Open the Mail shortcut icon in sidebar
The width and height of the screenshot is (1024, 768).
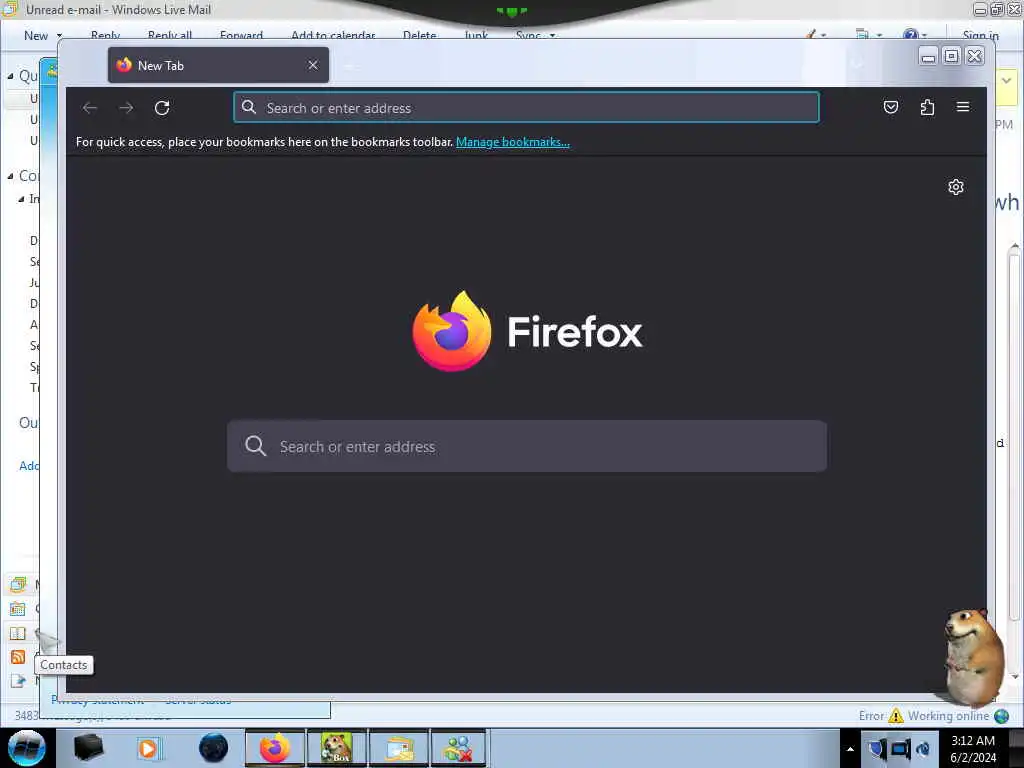pyautogui.click(x=18, y=584)
